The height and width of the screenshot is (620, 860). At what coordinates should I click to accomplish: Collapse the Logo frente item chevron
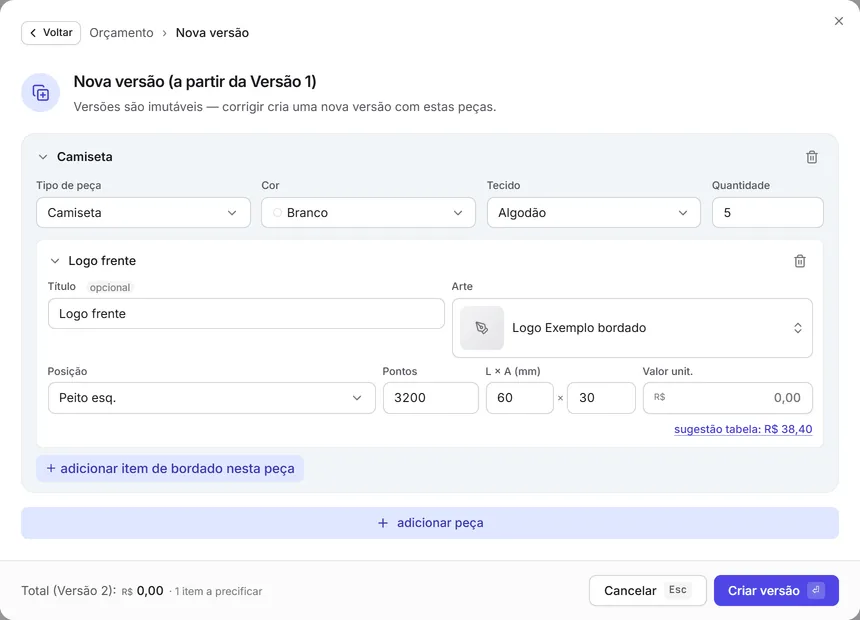pyautogui.click(x=55, y=261)
